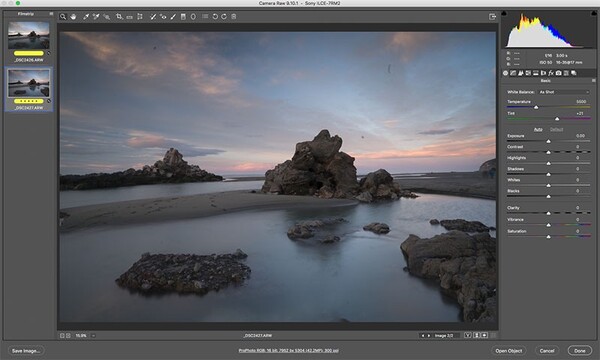Image resolution: width=600 pixels, height=360 pixels.
Task: Rotate image 90° counterclockwise
Action: tap(215, 17)
